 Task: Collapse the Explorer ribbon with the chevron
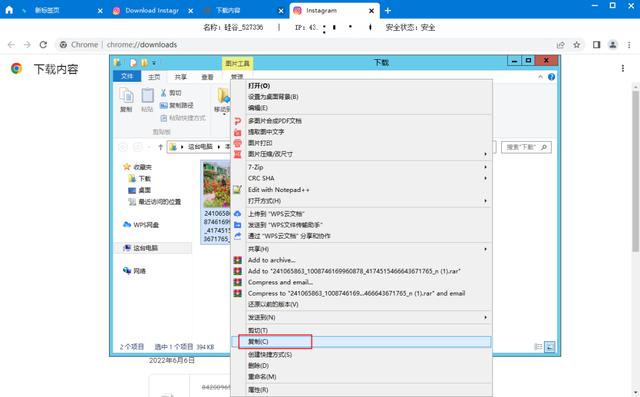click(x=540, y=77)
